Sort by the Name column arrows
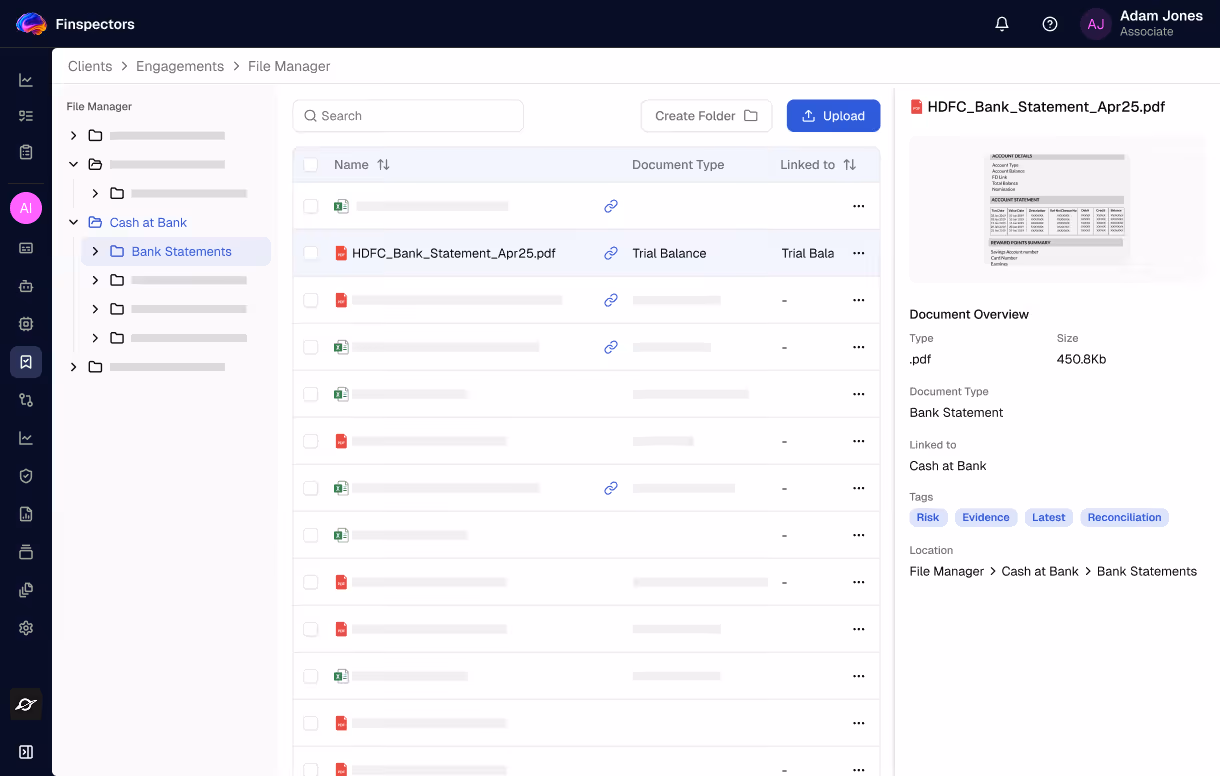Screen dimensions: 1220x776 coord(383,164)
